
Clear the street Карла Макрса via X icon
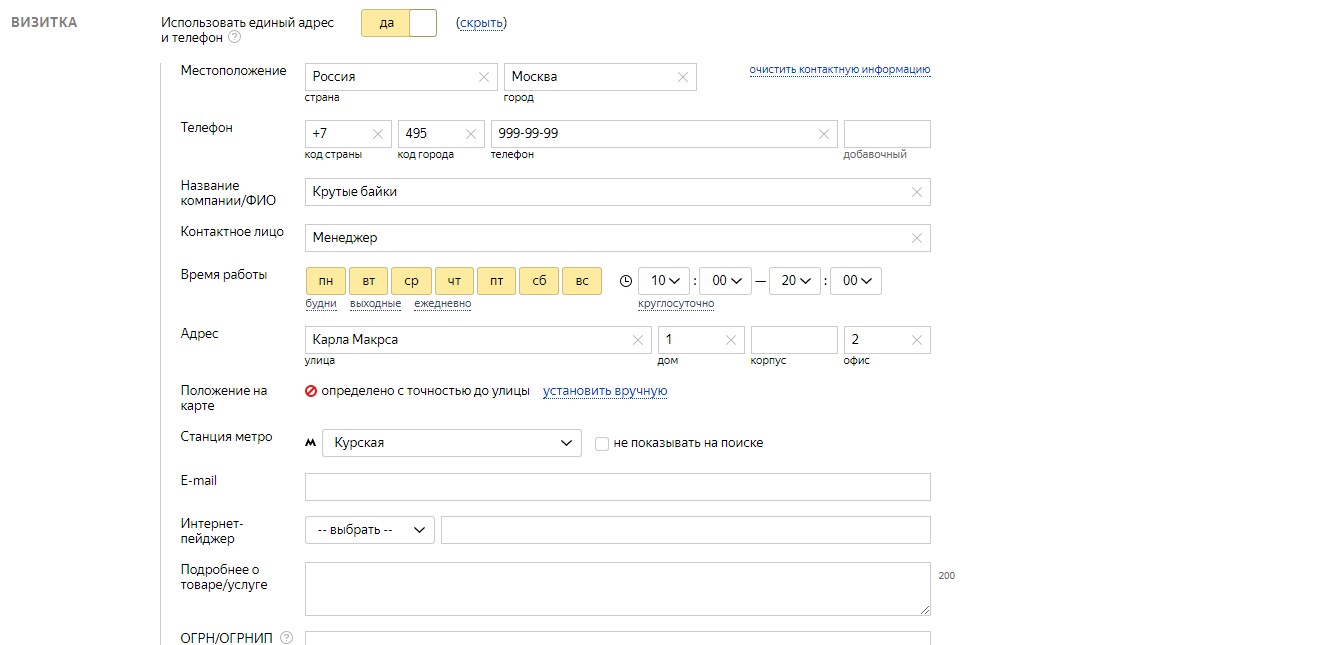coord(638,340)
